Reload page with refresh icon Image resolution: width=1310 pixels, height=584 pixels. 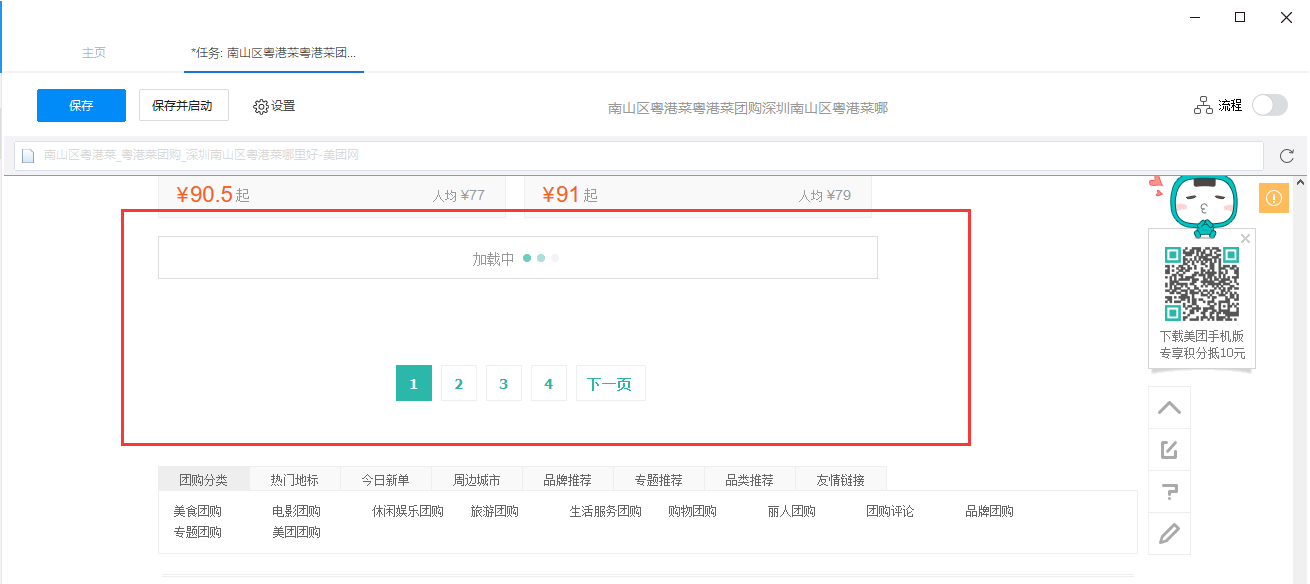coord(1287,156)
